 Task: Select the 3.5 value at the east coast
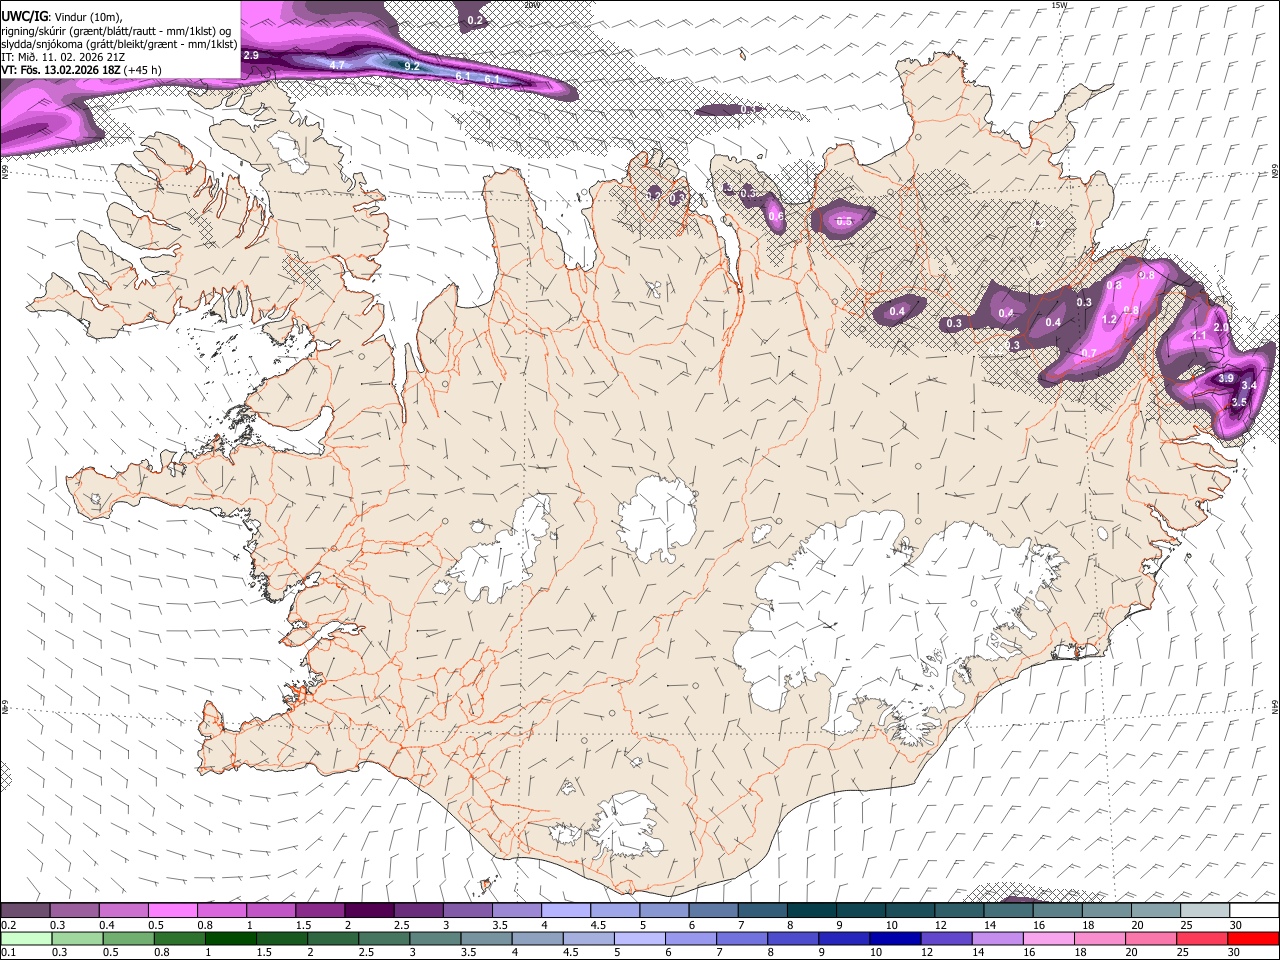point(1239,402)
